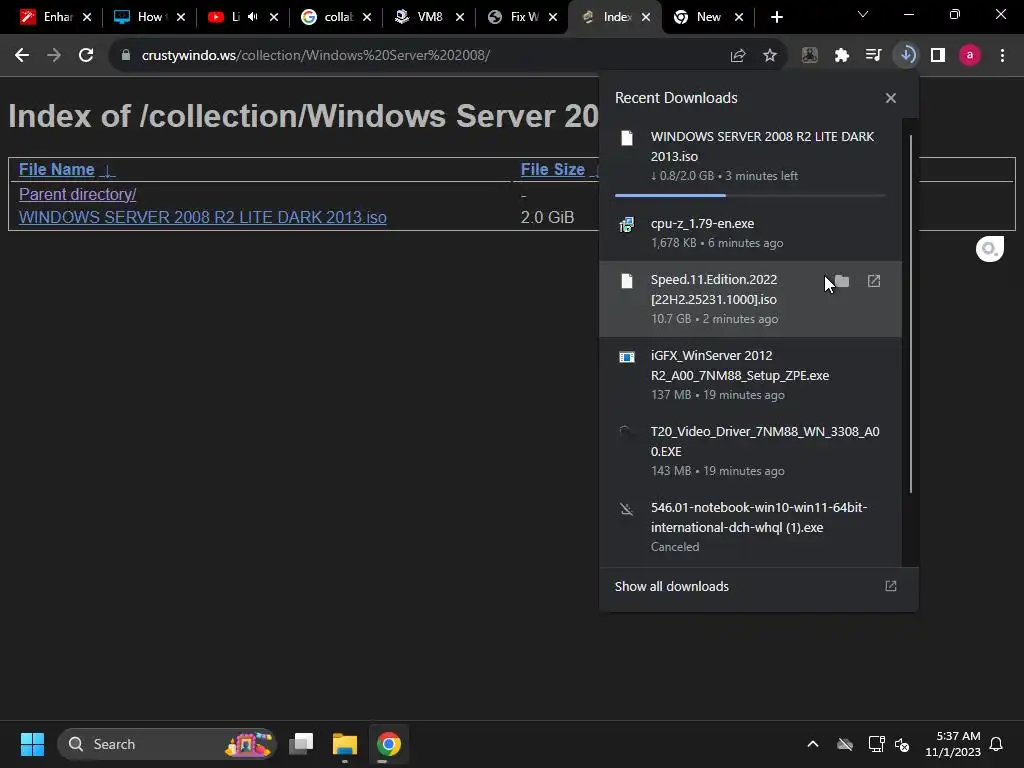The image size is (1024, 768).
Task: Open T20_Video_Driver download entry
Action: pyautogui.click(x=750, y=451)
